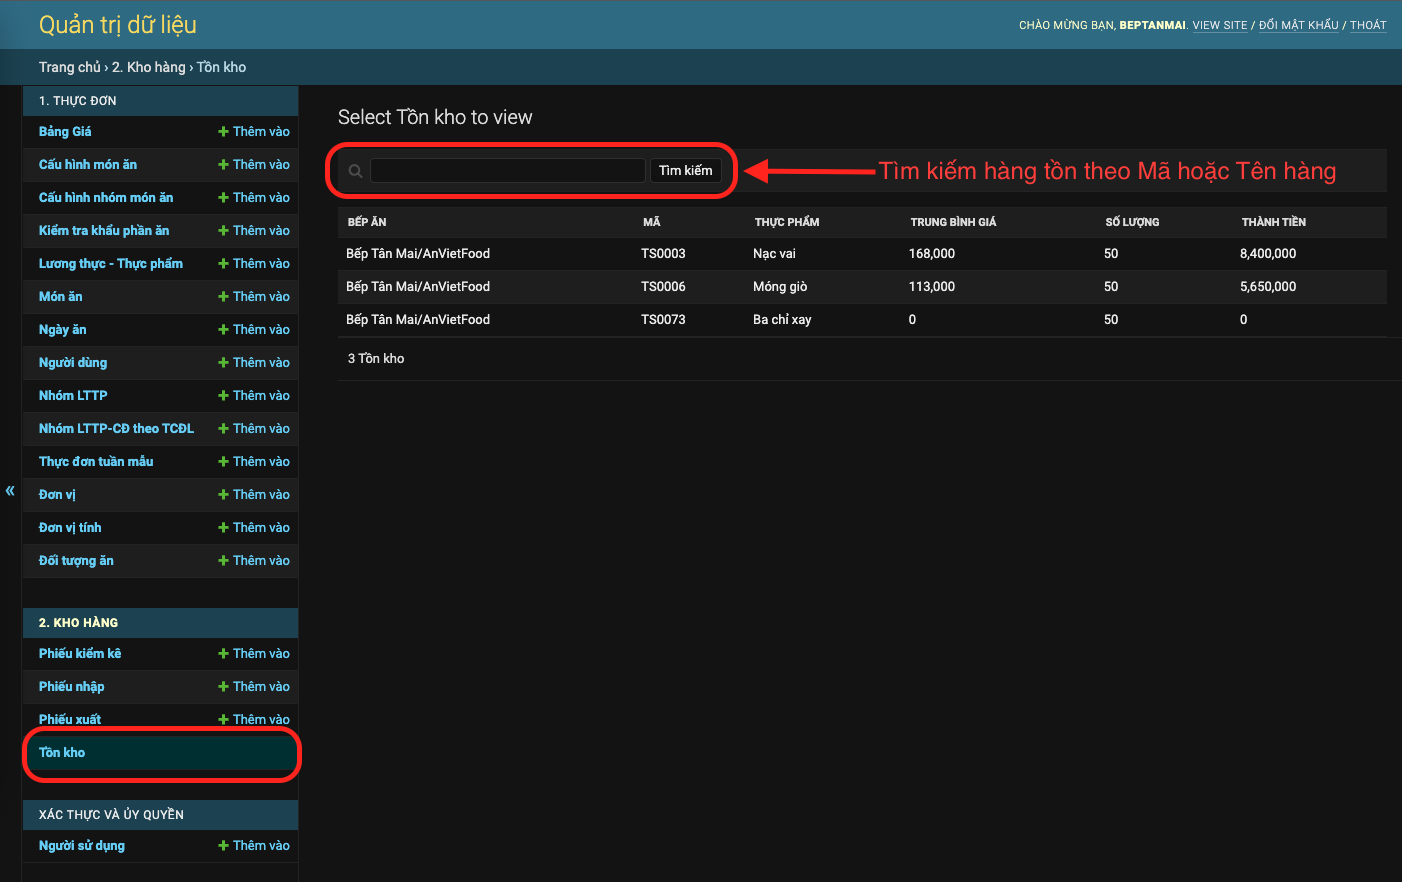
Task: Open VIEW SITE link in the header
Action: coord(1220,25)
